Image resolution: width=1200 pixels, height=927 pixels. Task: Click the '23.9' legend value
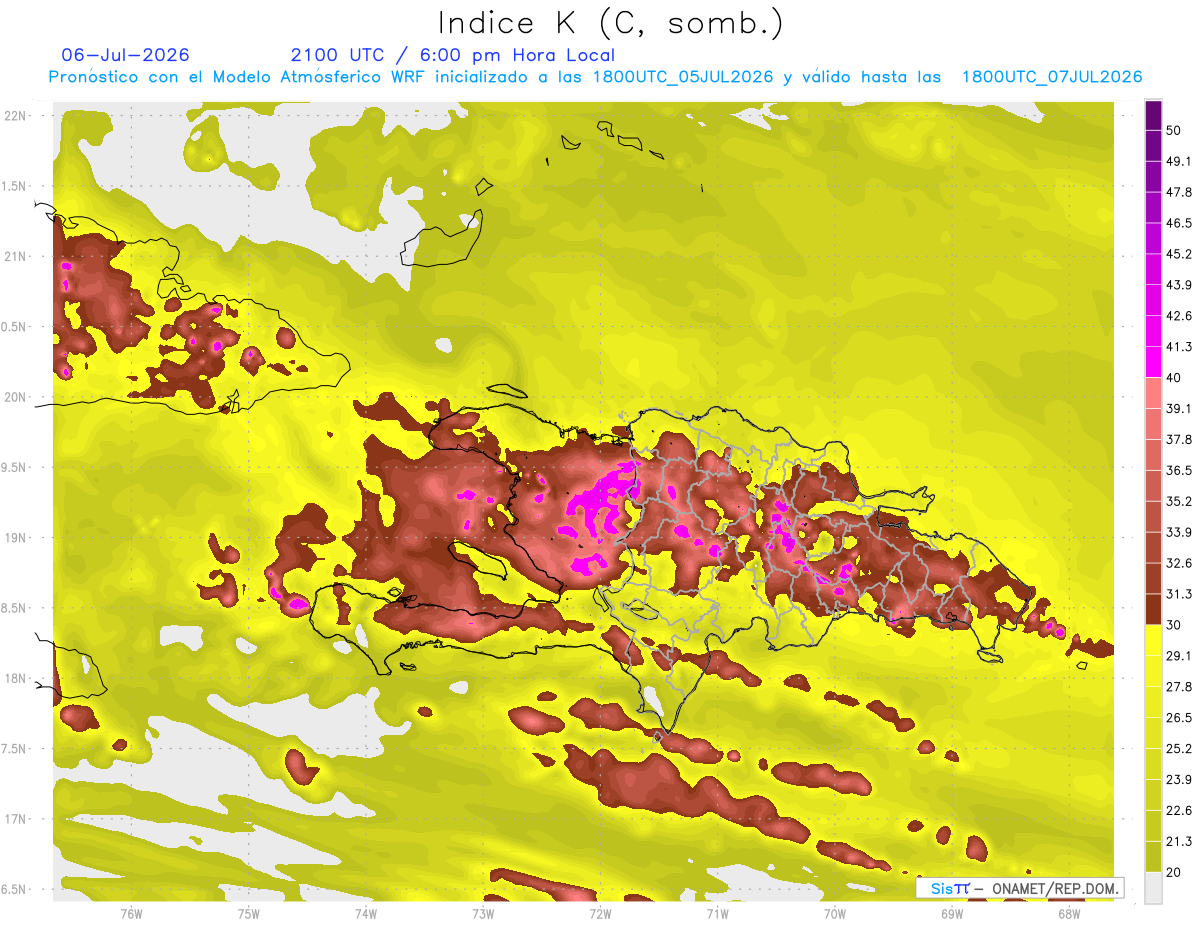pos(1180,779)
